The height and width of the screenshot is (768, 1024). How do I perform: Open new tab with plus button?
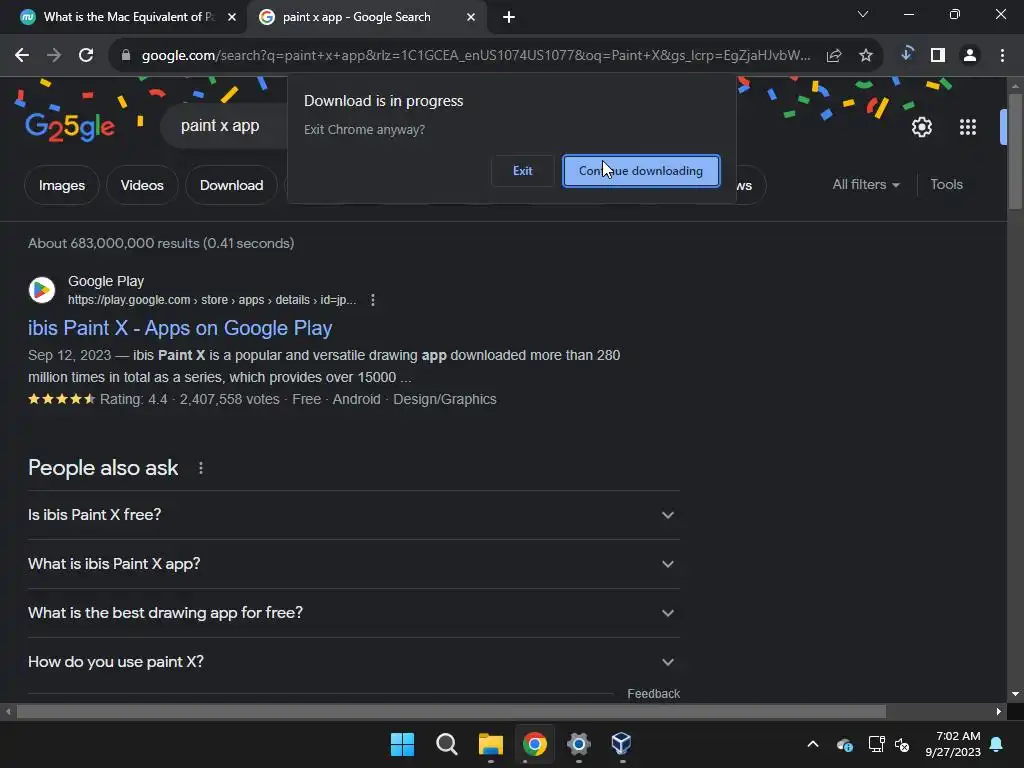point(509,18)
